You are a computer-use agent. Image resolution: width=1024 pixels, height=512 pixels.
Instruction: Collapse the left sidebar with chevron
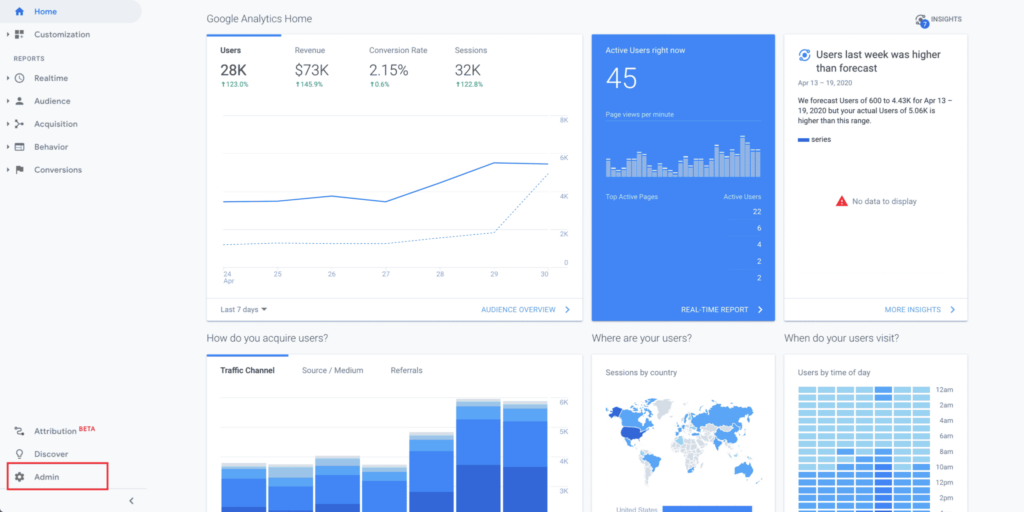tap(132, 501)
